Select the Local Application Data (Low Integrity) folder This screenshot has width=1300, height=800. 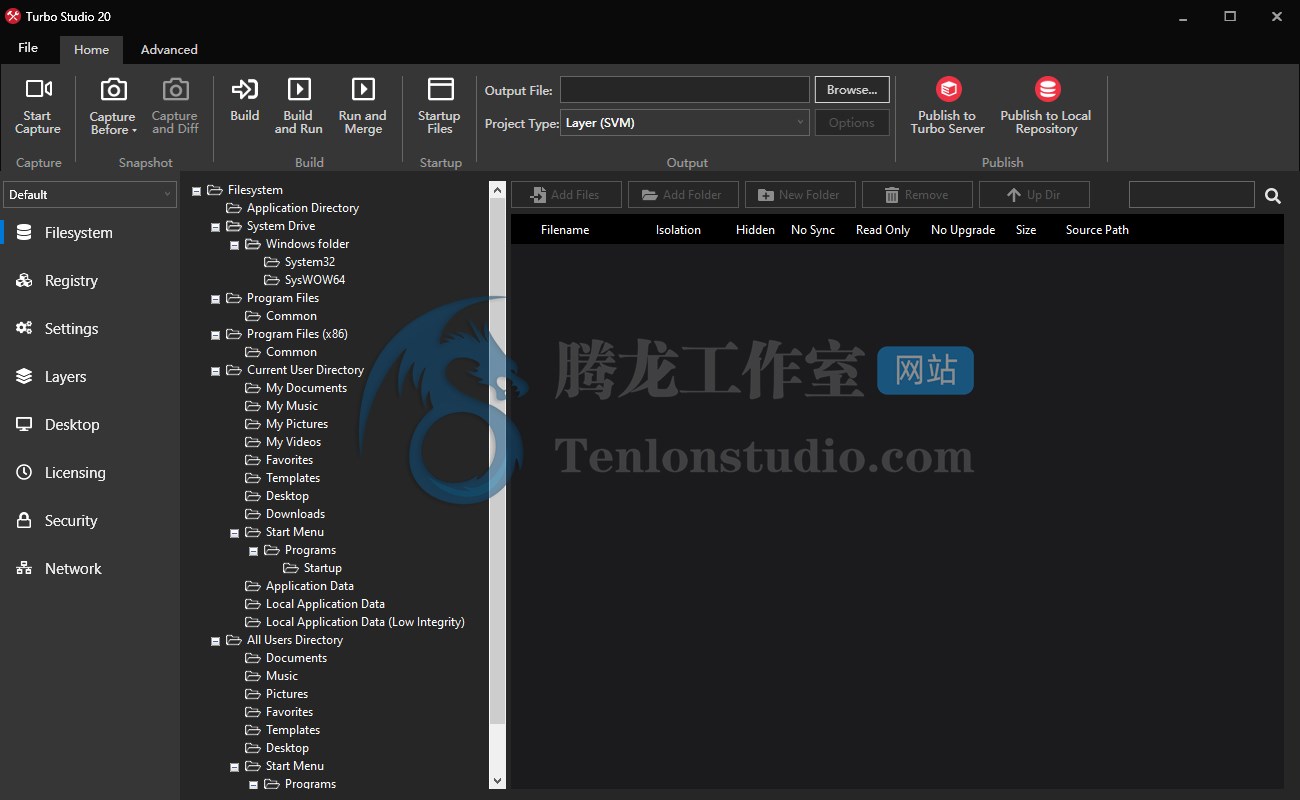365,622
